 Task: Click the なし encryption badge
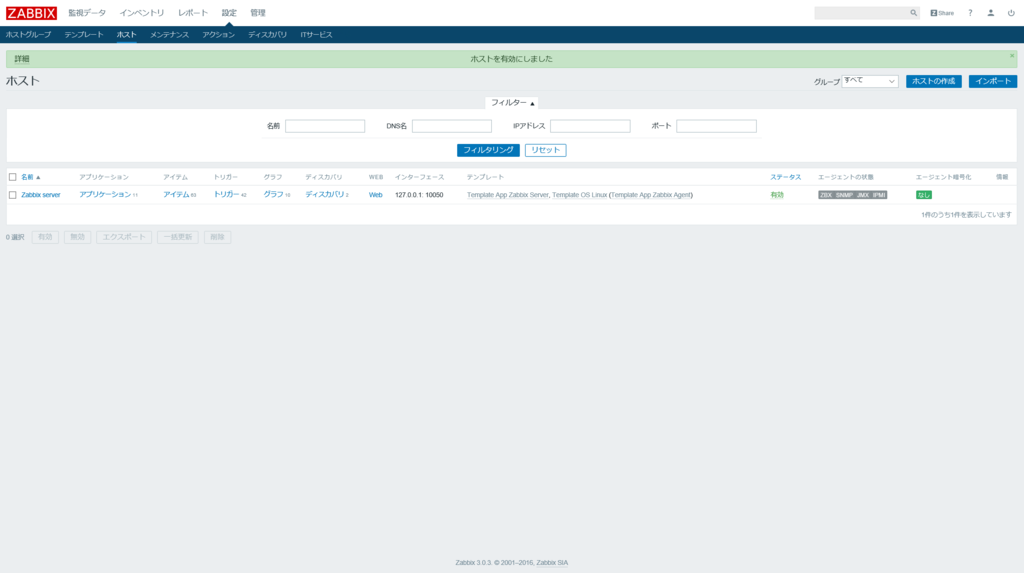point(923,195)
